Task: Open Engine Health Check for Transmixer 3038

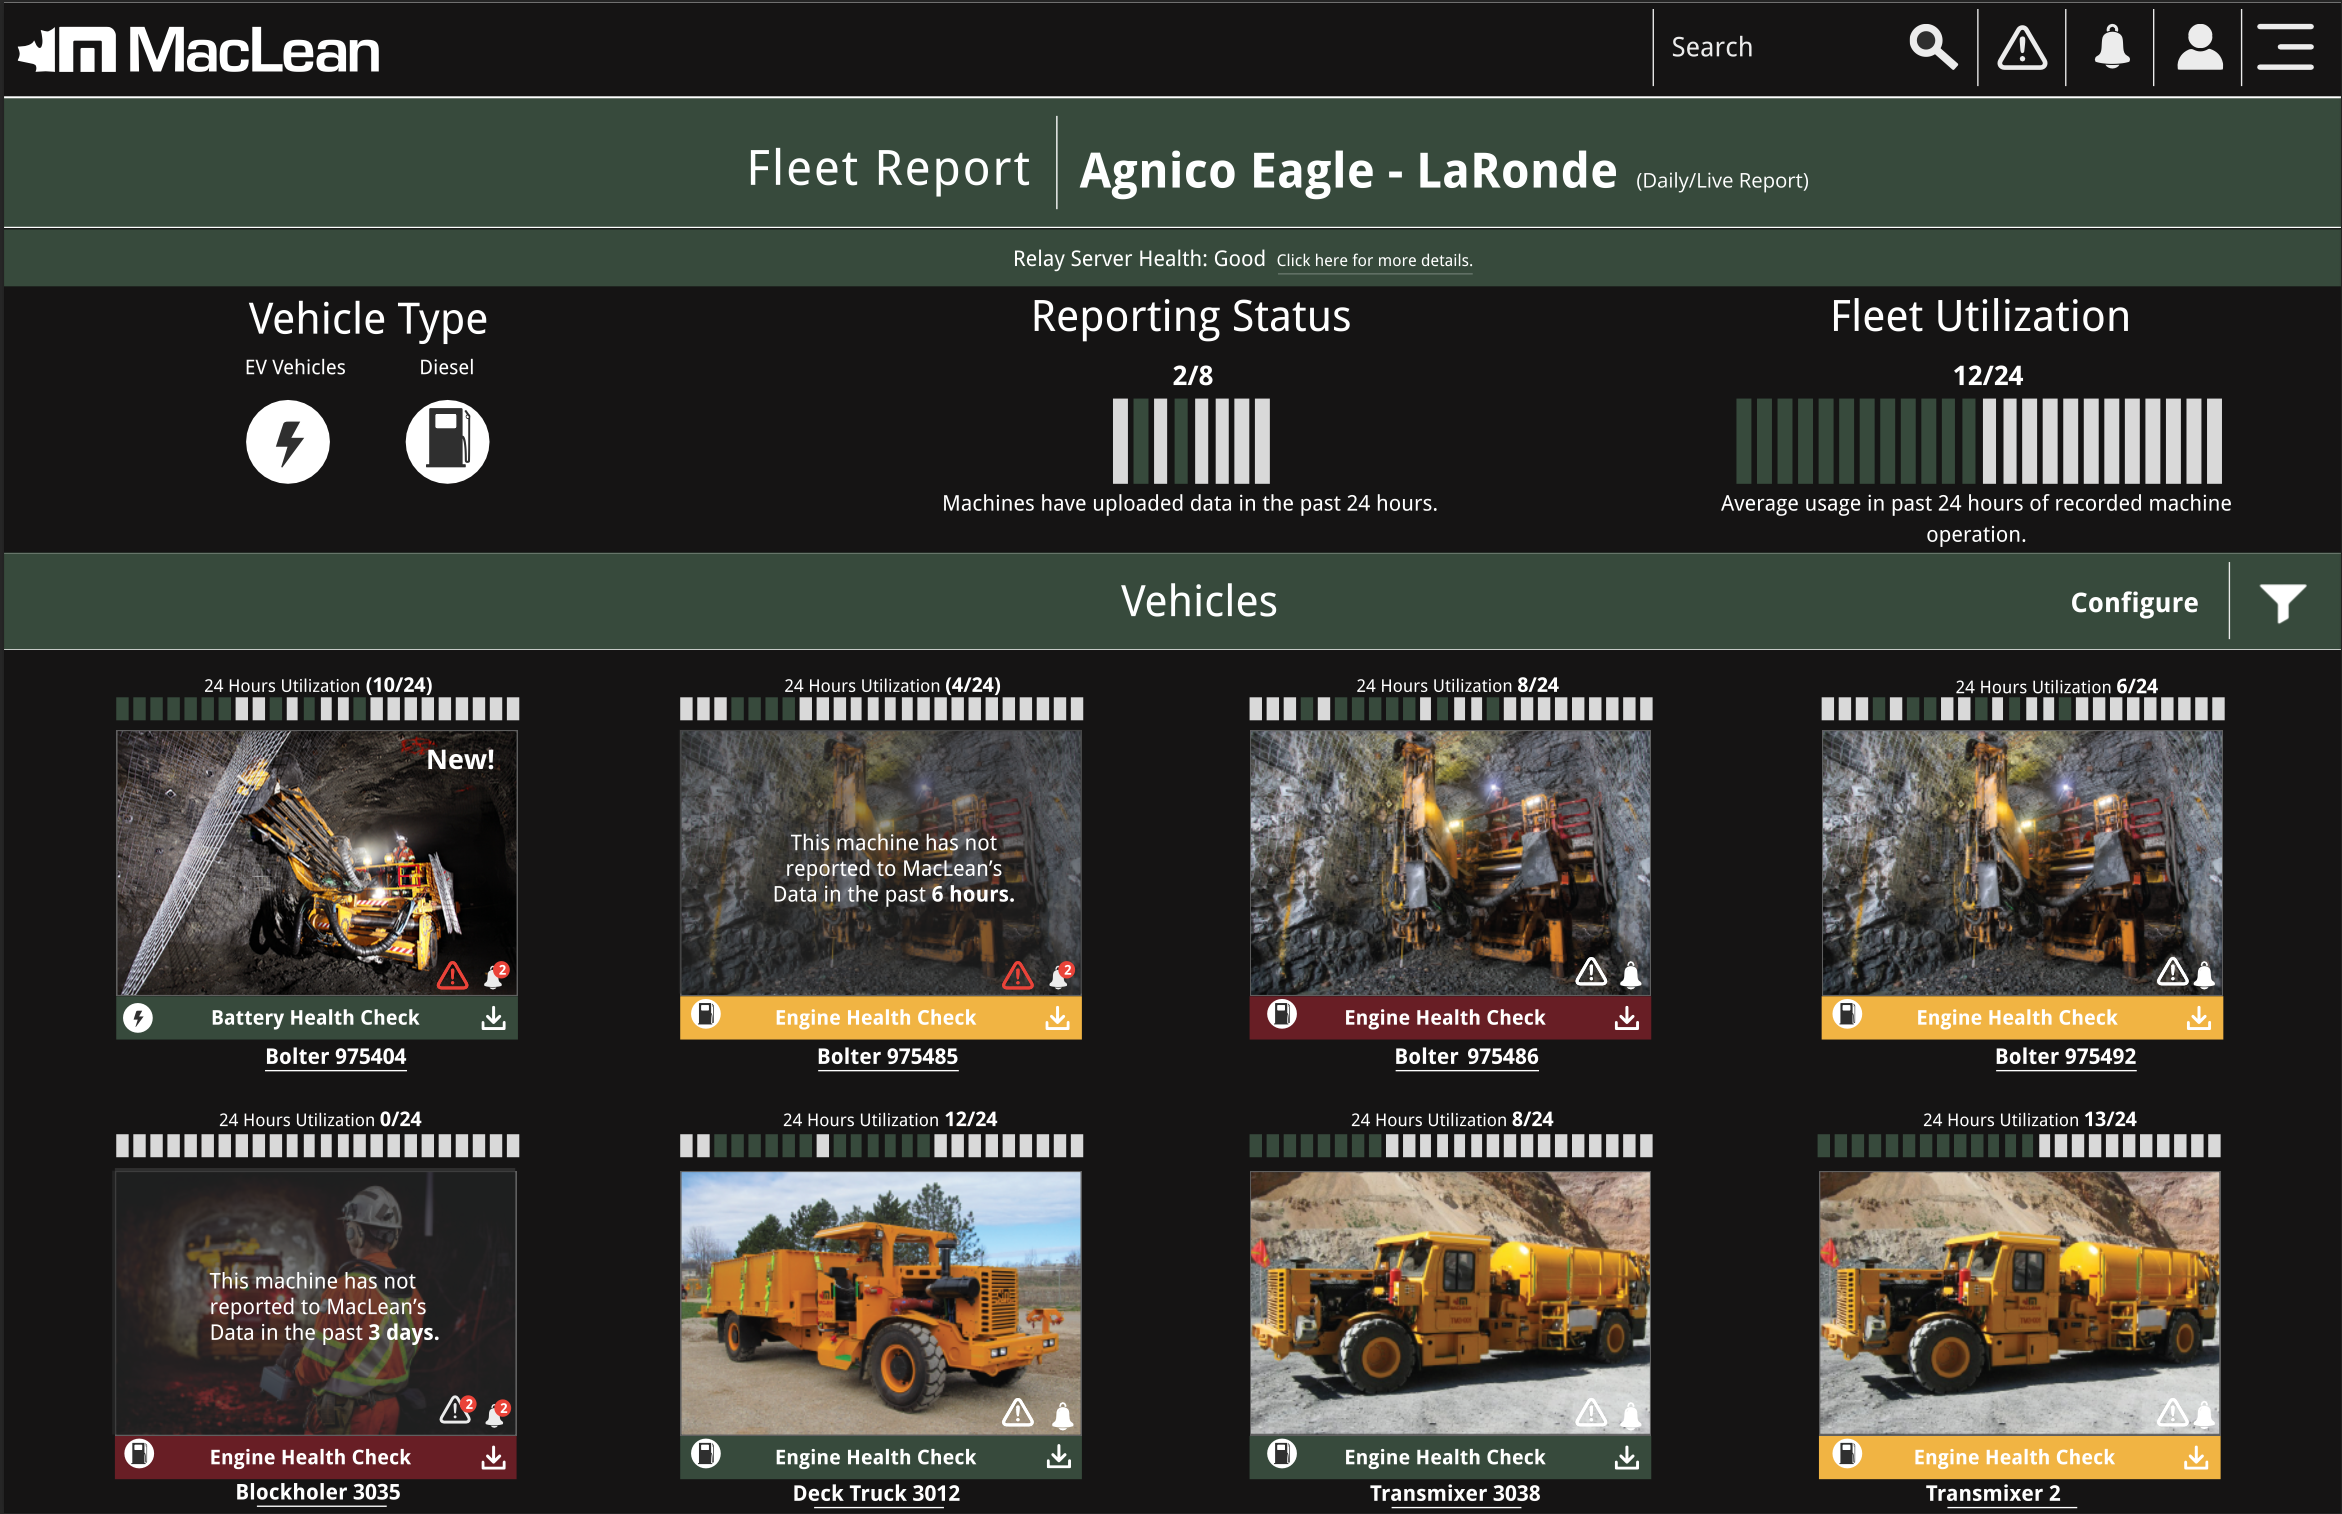Action: coord(1444,1457)
